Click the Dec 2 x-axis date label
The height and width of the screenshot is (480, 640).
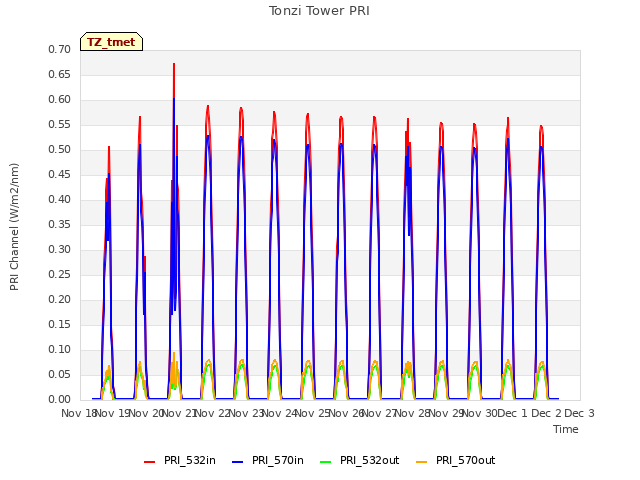pos(546,413)
